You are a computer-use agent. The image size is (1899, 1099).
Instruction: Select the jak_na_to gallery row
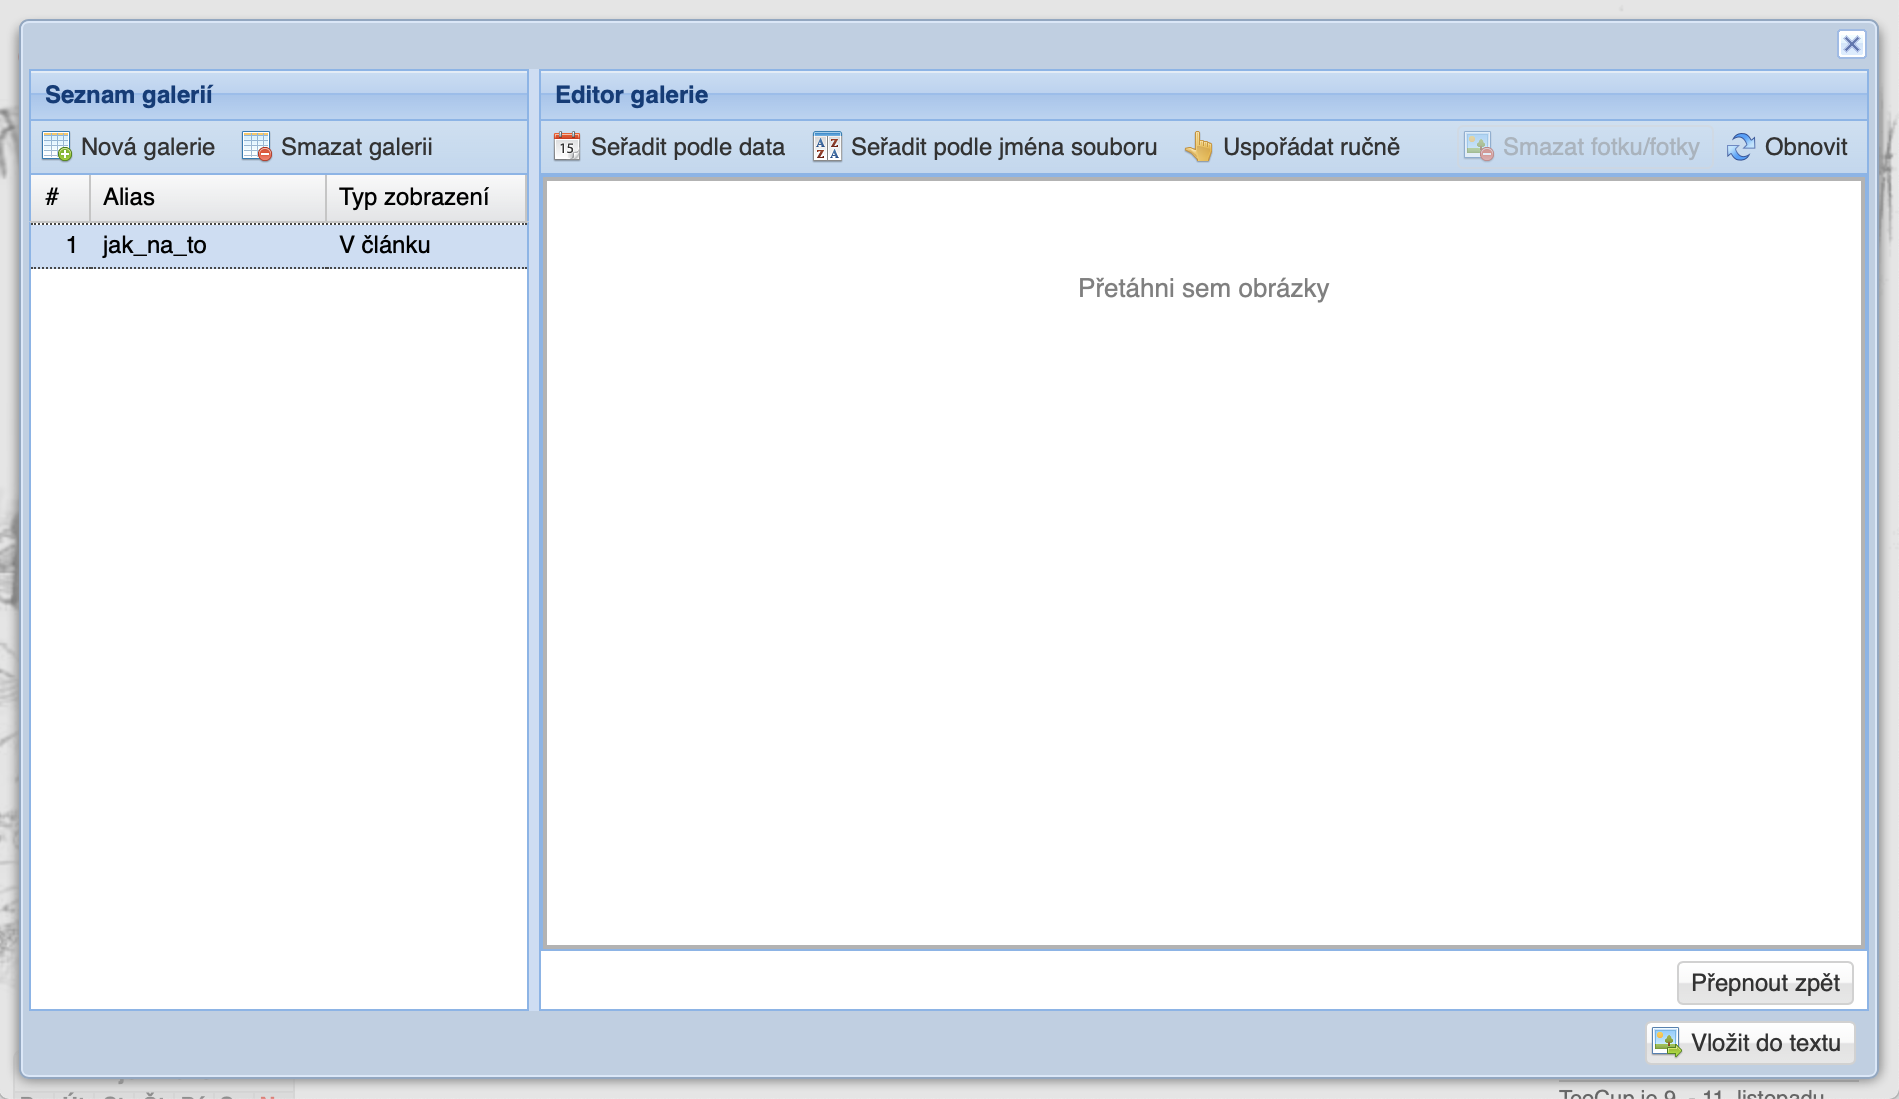click(154, 246)
